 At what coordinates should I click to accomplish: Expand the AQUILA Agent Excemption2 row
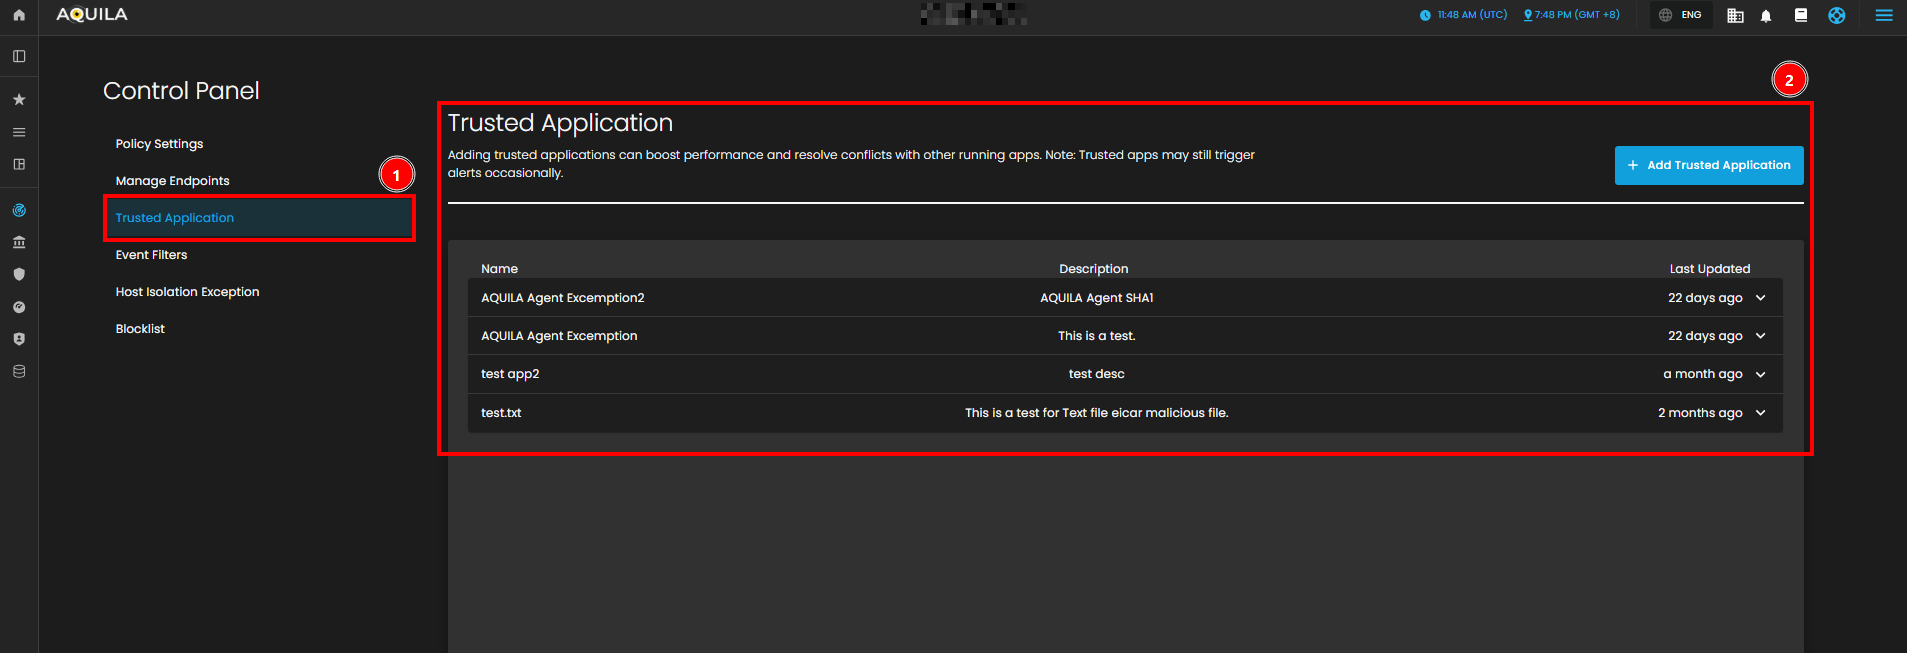click(1760, 298)
